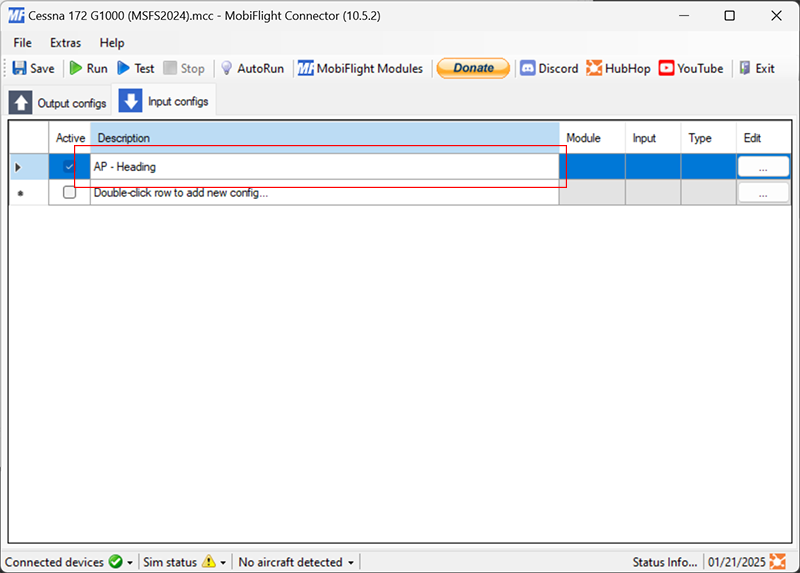Click the HubHop icon in status bar
Viewport: 800px width, 573px height.
pos(778,561)
